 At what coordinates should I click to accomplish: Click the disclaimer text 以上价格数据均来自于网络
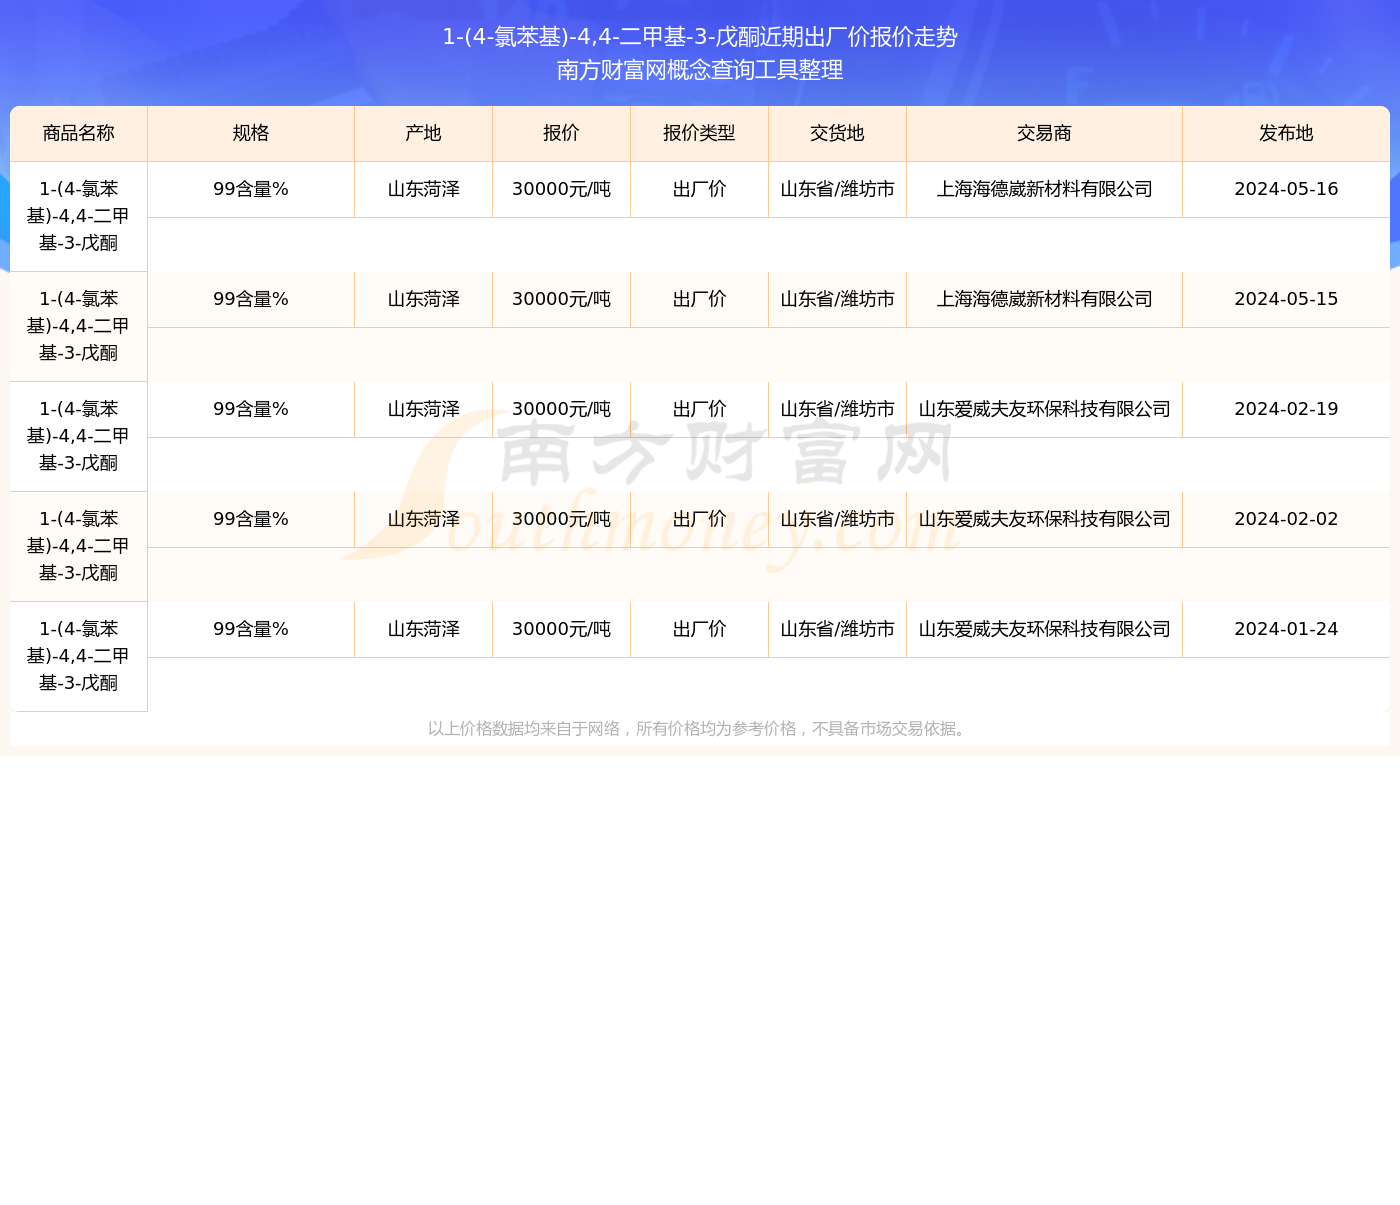(x=524, y=729)
